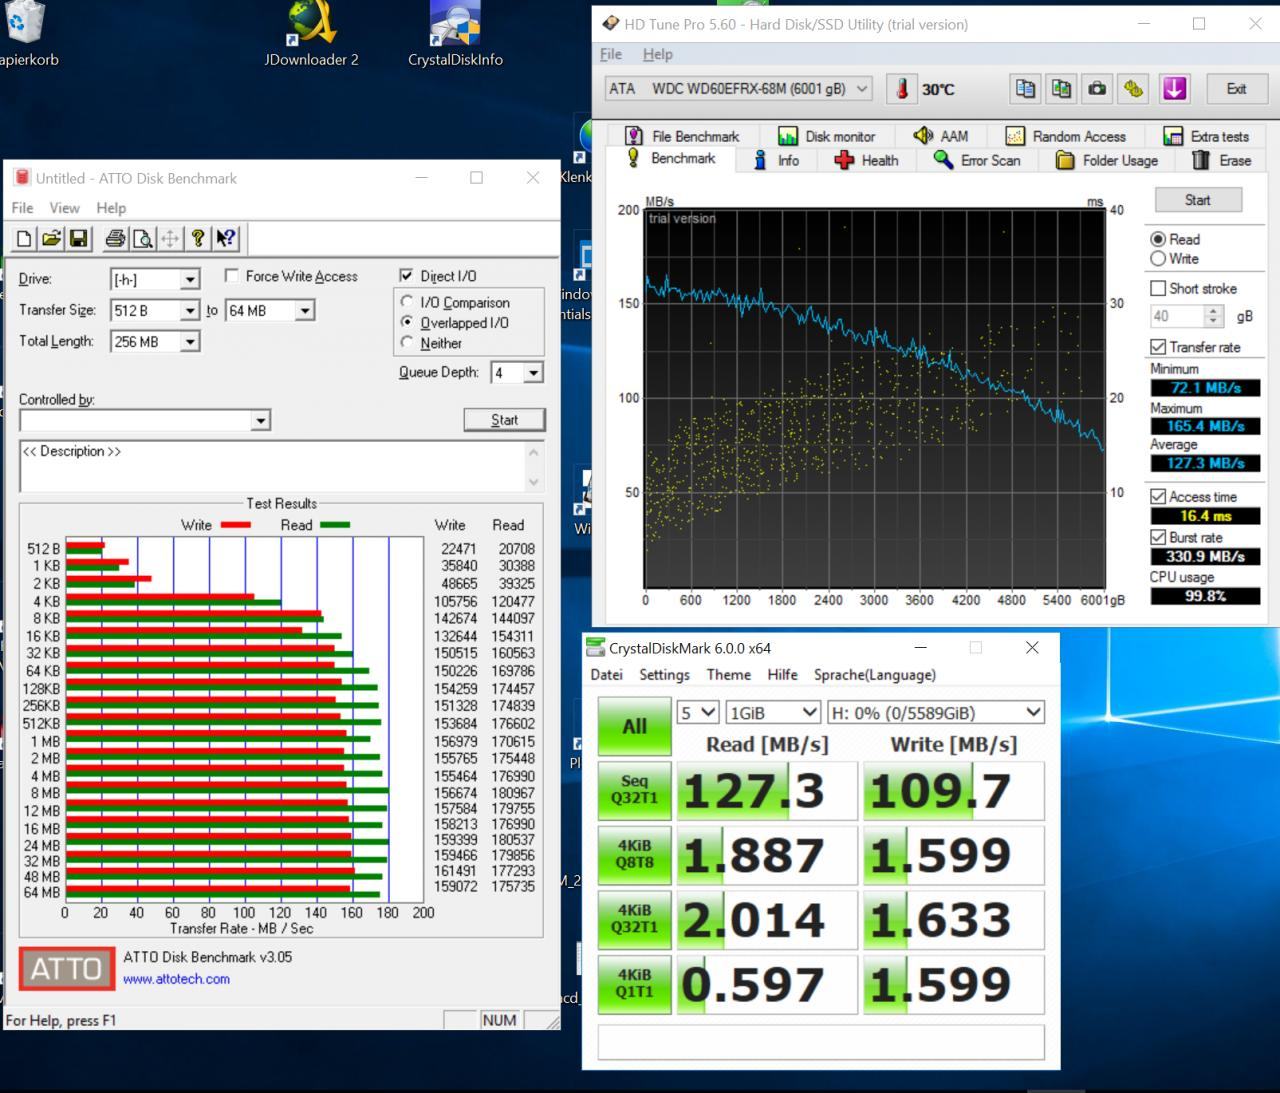
Task: Toggle the Burst rate checkbox
Action: [x=1158, y=538]
